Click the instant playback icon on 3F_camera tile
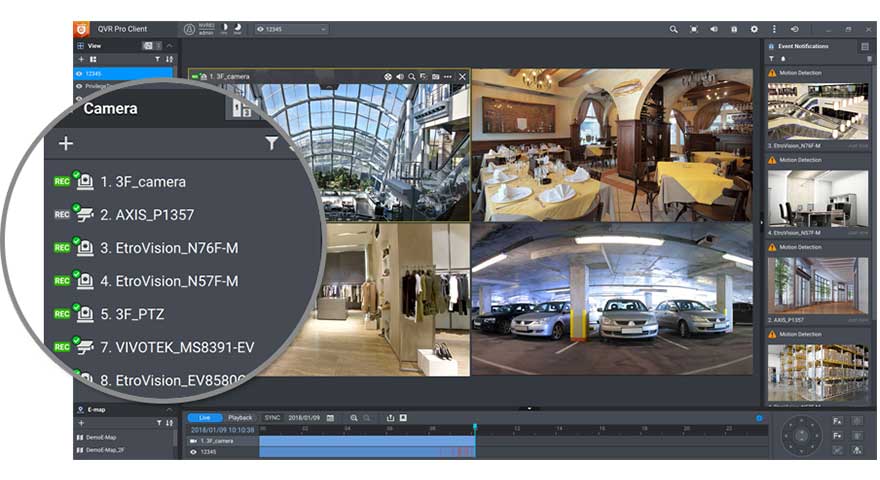 (x=423, y=76)
